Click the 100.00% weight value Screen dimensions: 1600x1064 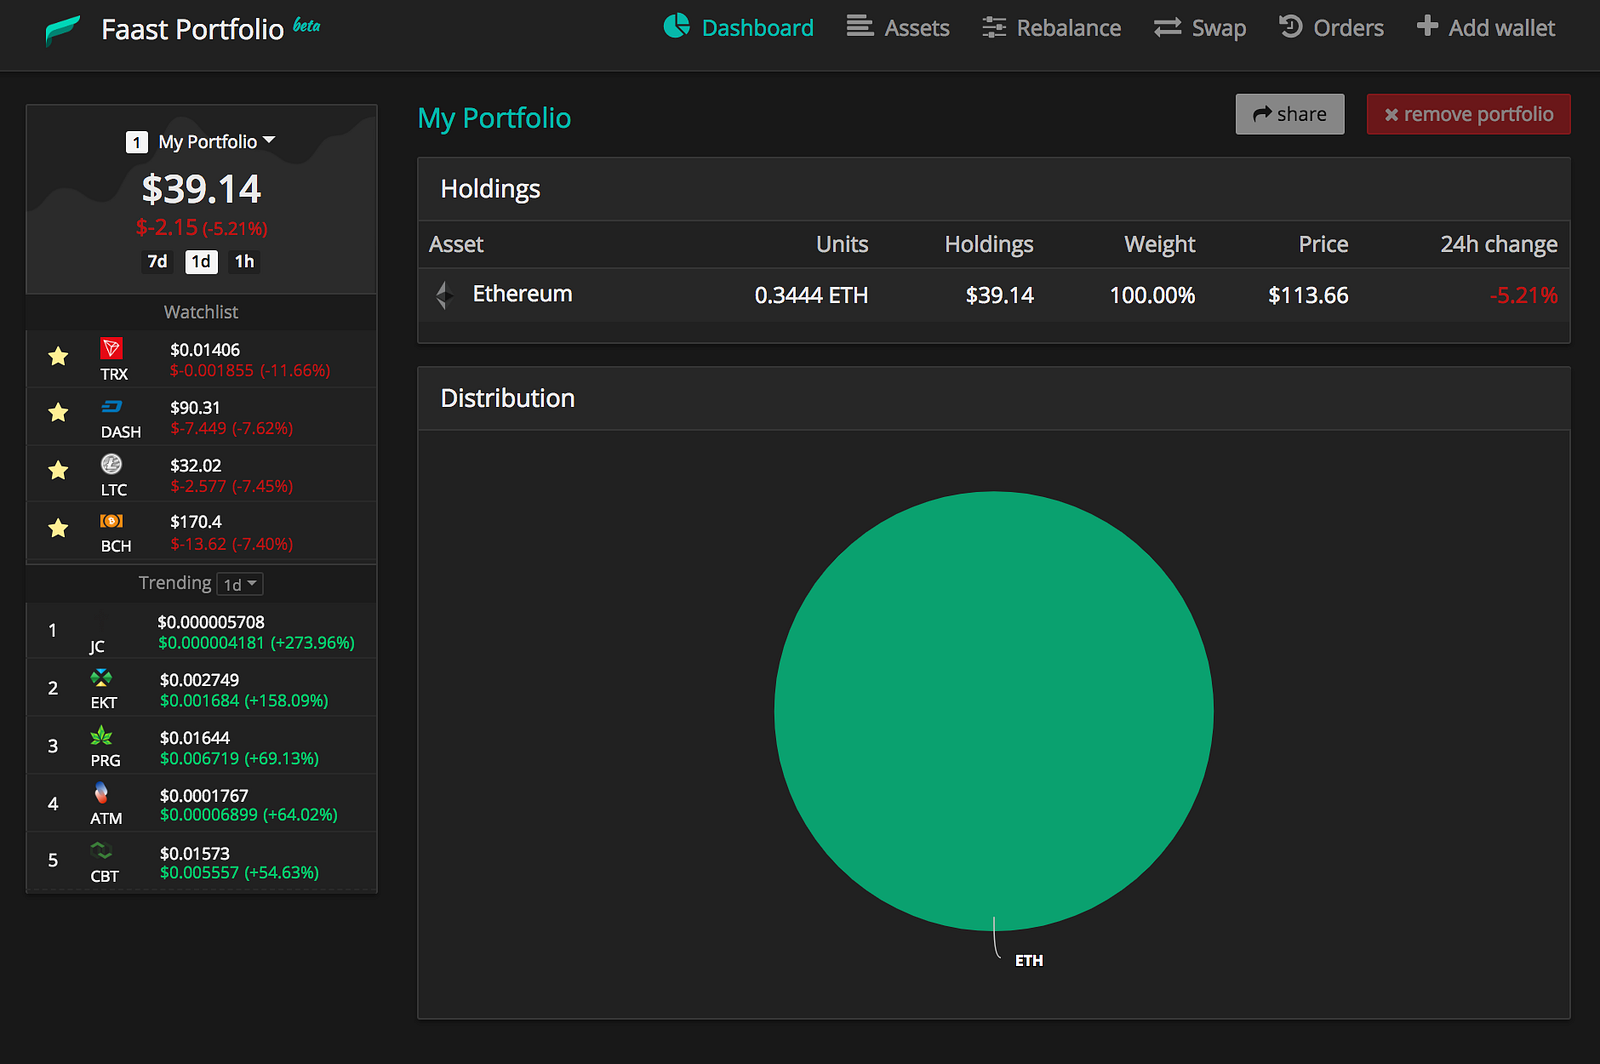tap(1152, 296)
